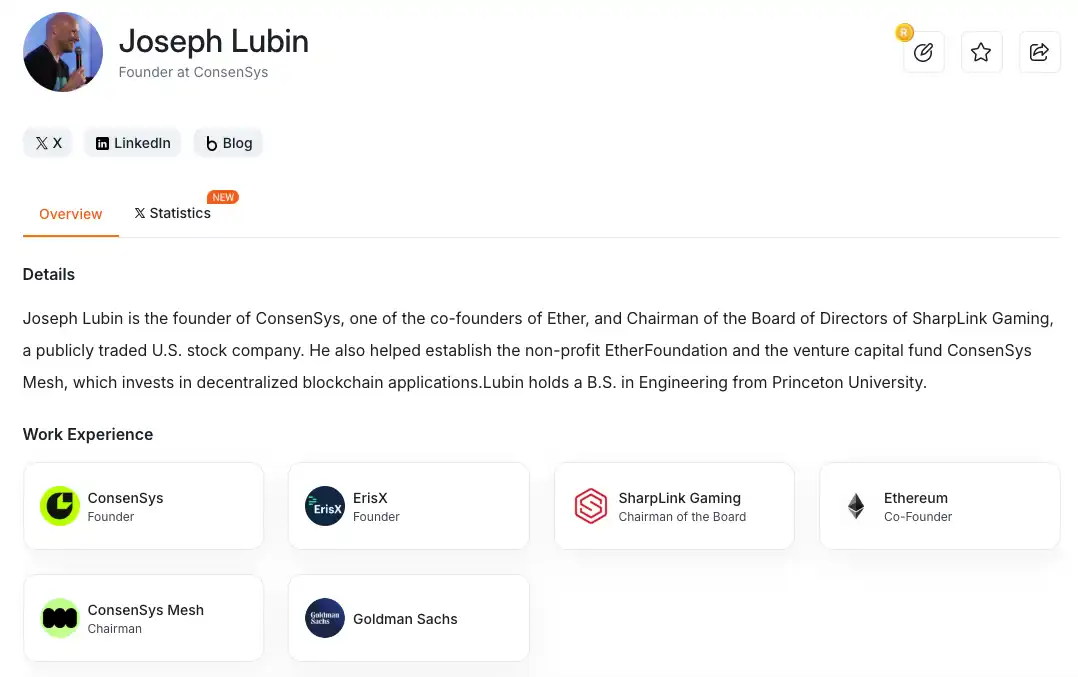Screen dimensions: 1078x677
Task: Open sharing via the share arrow icon
Action: pyautogui.click(x=1039, y=52)
